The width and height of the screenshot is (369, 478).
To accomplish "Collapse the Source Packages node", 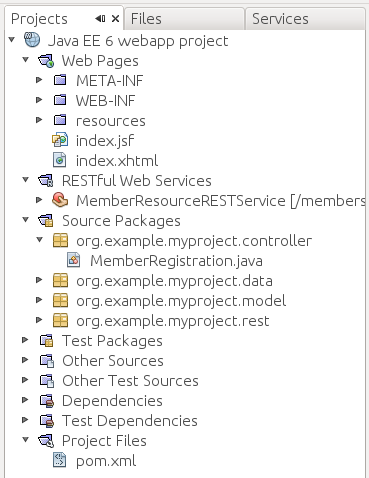I will [x=25, y=220].
